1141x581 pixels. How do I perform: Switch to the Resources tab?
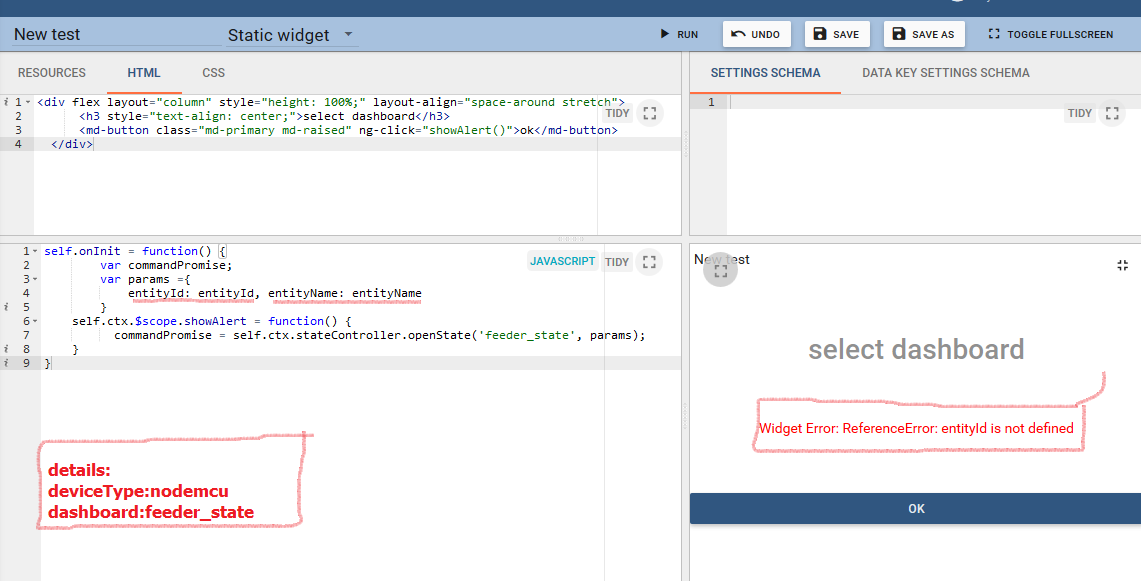tap(52, 72)
